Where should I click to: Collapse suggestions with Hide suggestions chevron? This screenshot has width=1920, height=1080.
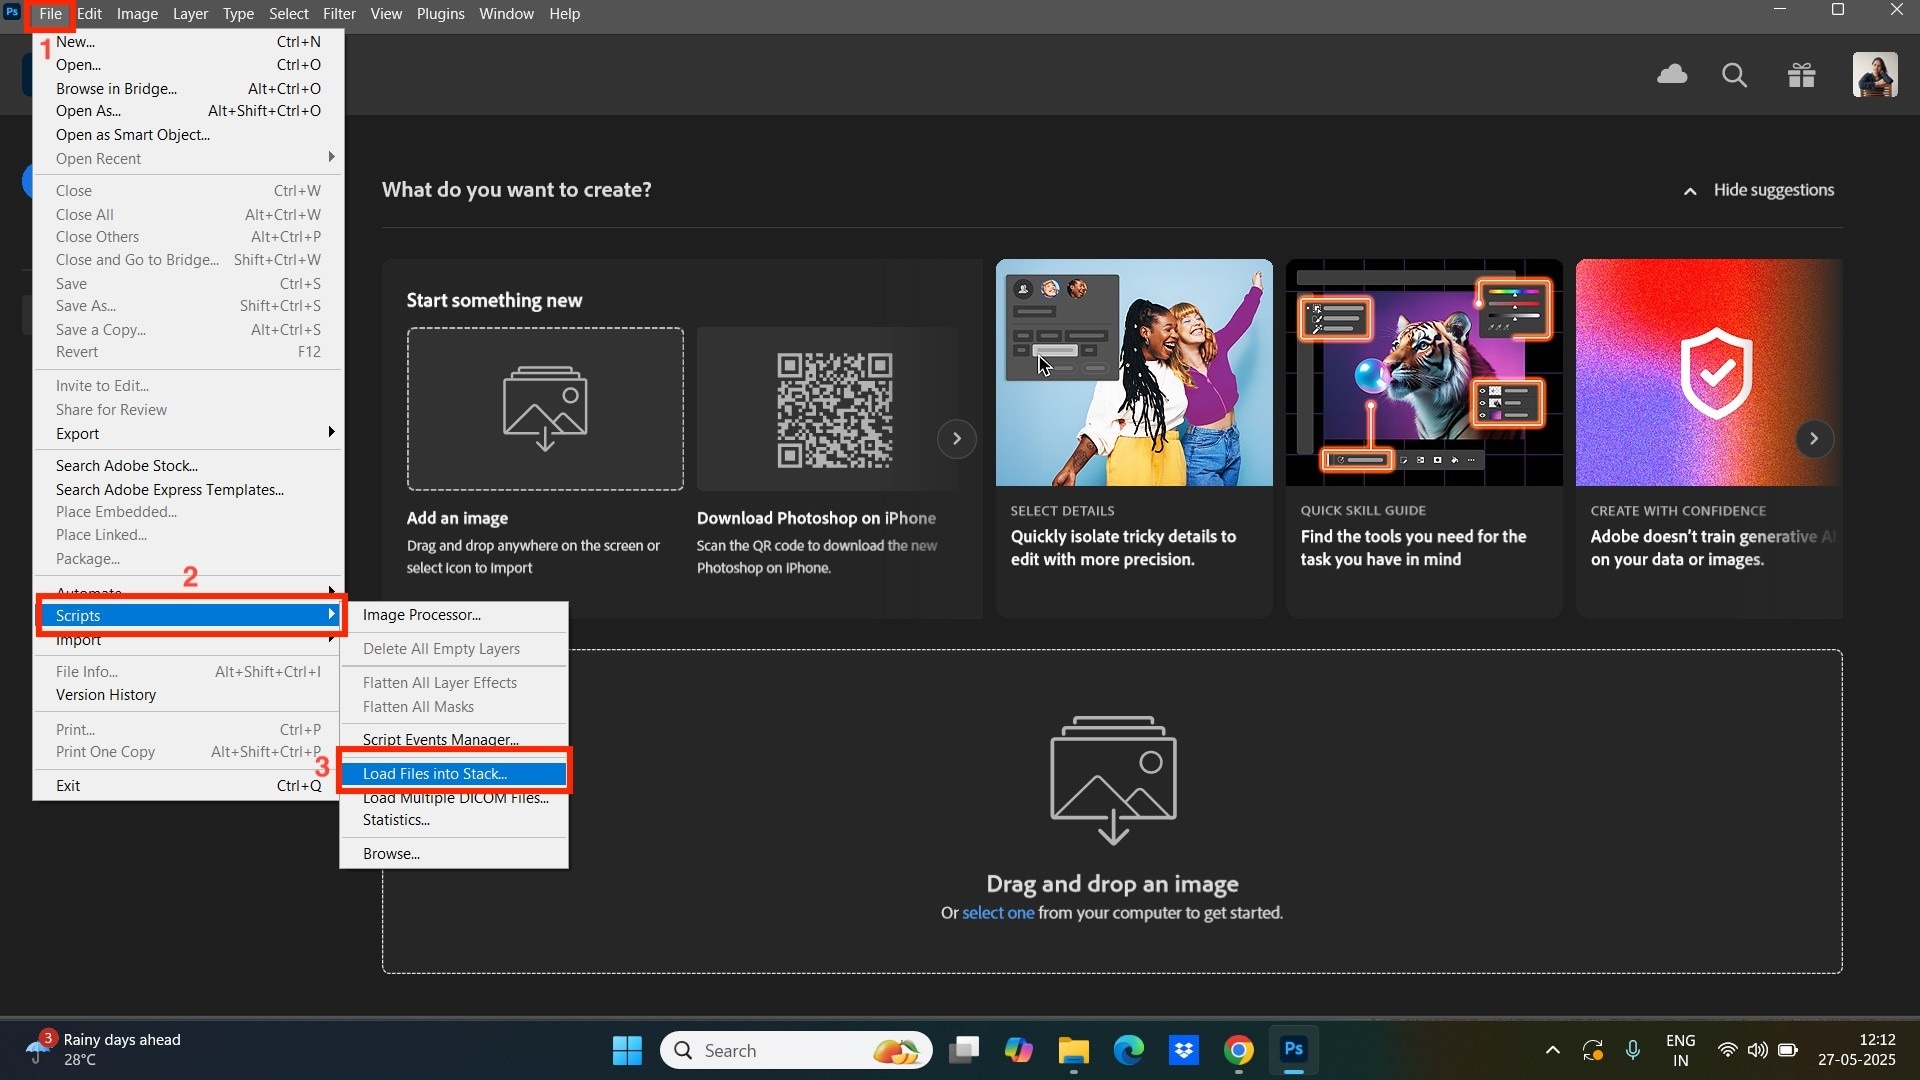pyautogui.click(x=1690, y=191)
